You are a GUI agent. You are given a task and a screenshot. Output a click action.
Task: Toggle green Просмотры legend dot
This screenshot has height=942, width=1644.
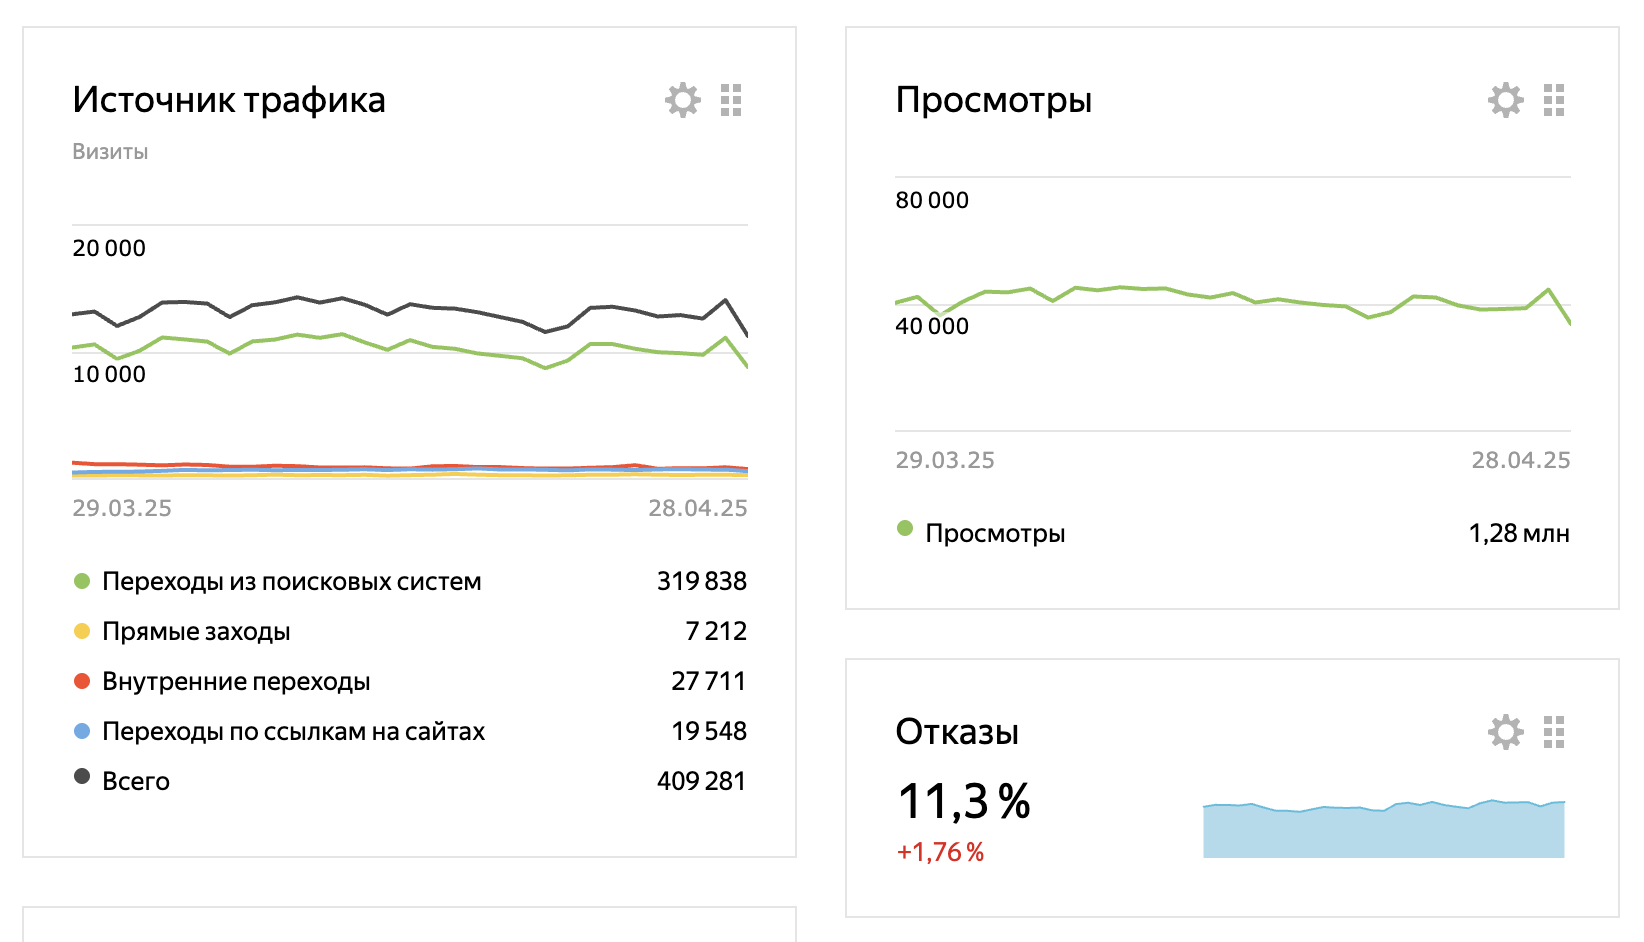tap(905, 528)
